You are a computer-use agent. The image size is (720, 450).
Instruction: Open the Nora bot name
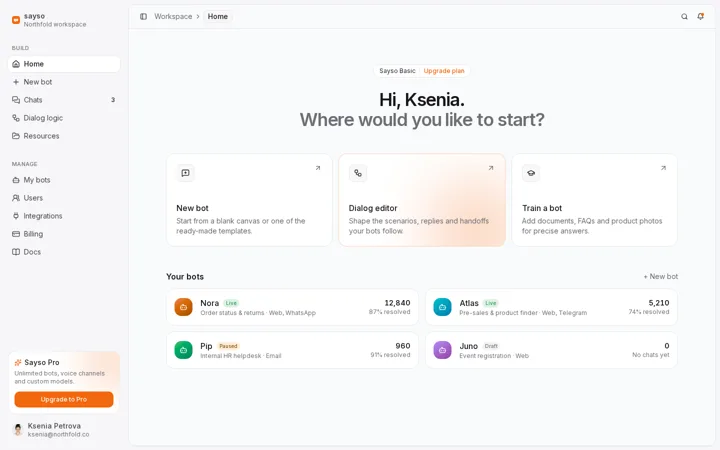point(209,303)
